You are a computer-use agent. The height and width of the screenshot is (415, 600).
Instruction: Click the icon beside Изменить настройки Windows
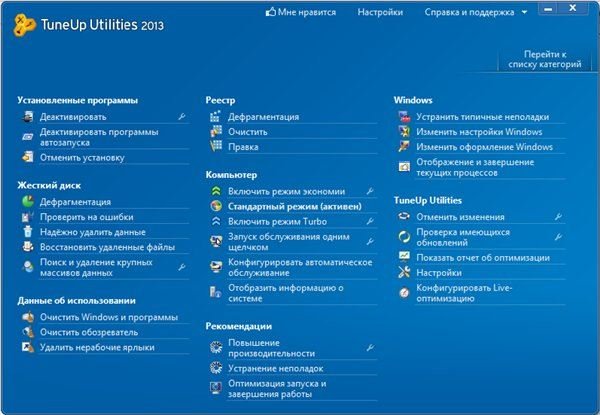404,132
